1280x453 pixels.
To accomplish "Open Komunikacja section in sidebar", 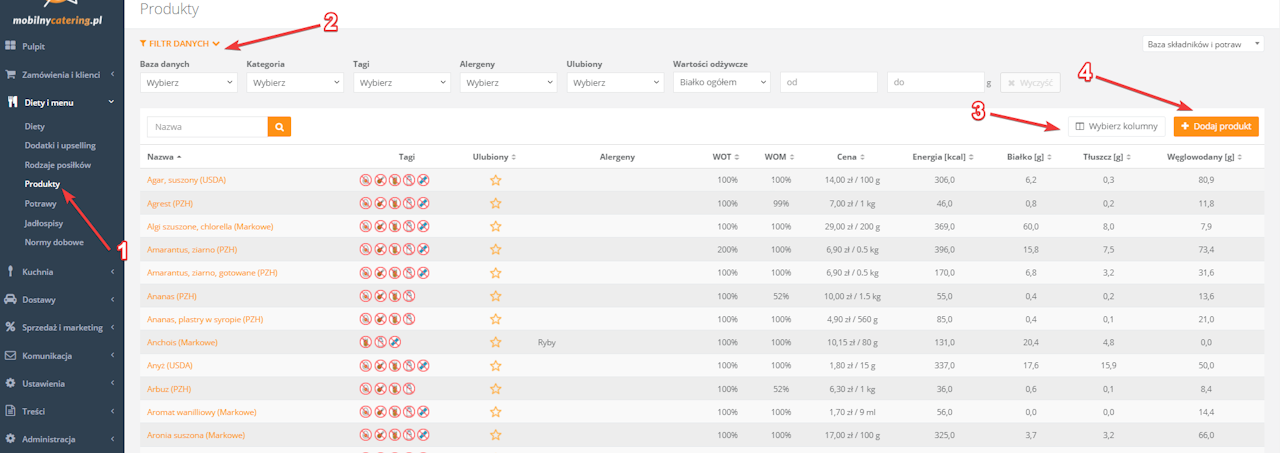I will (x=46, y=355).
